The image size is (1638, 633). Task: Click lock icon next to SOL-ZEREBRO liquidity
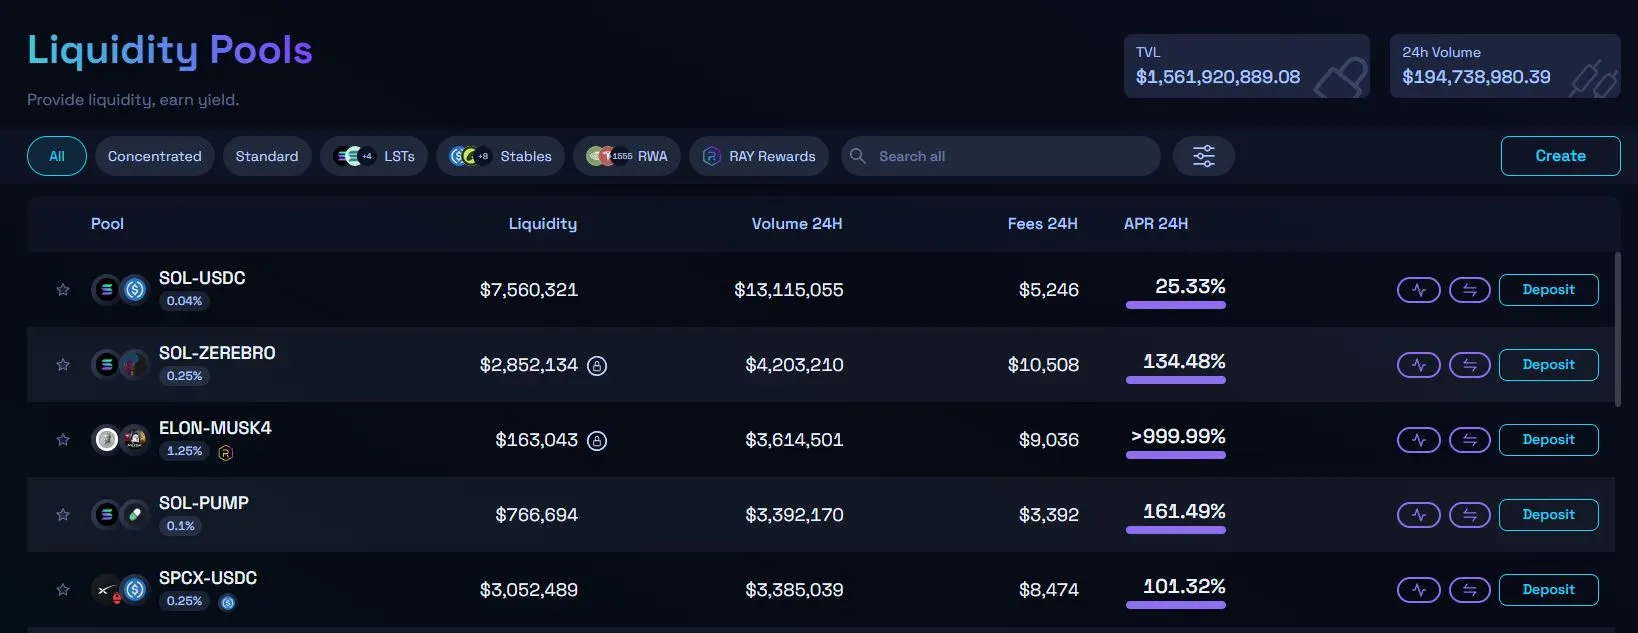[597, 365]
